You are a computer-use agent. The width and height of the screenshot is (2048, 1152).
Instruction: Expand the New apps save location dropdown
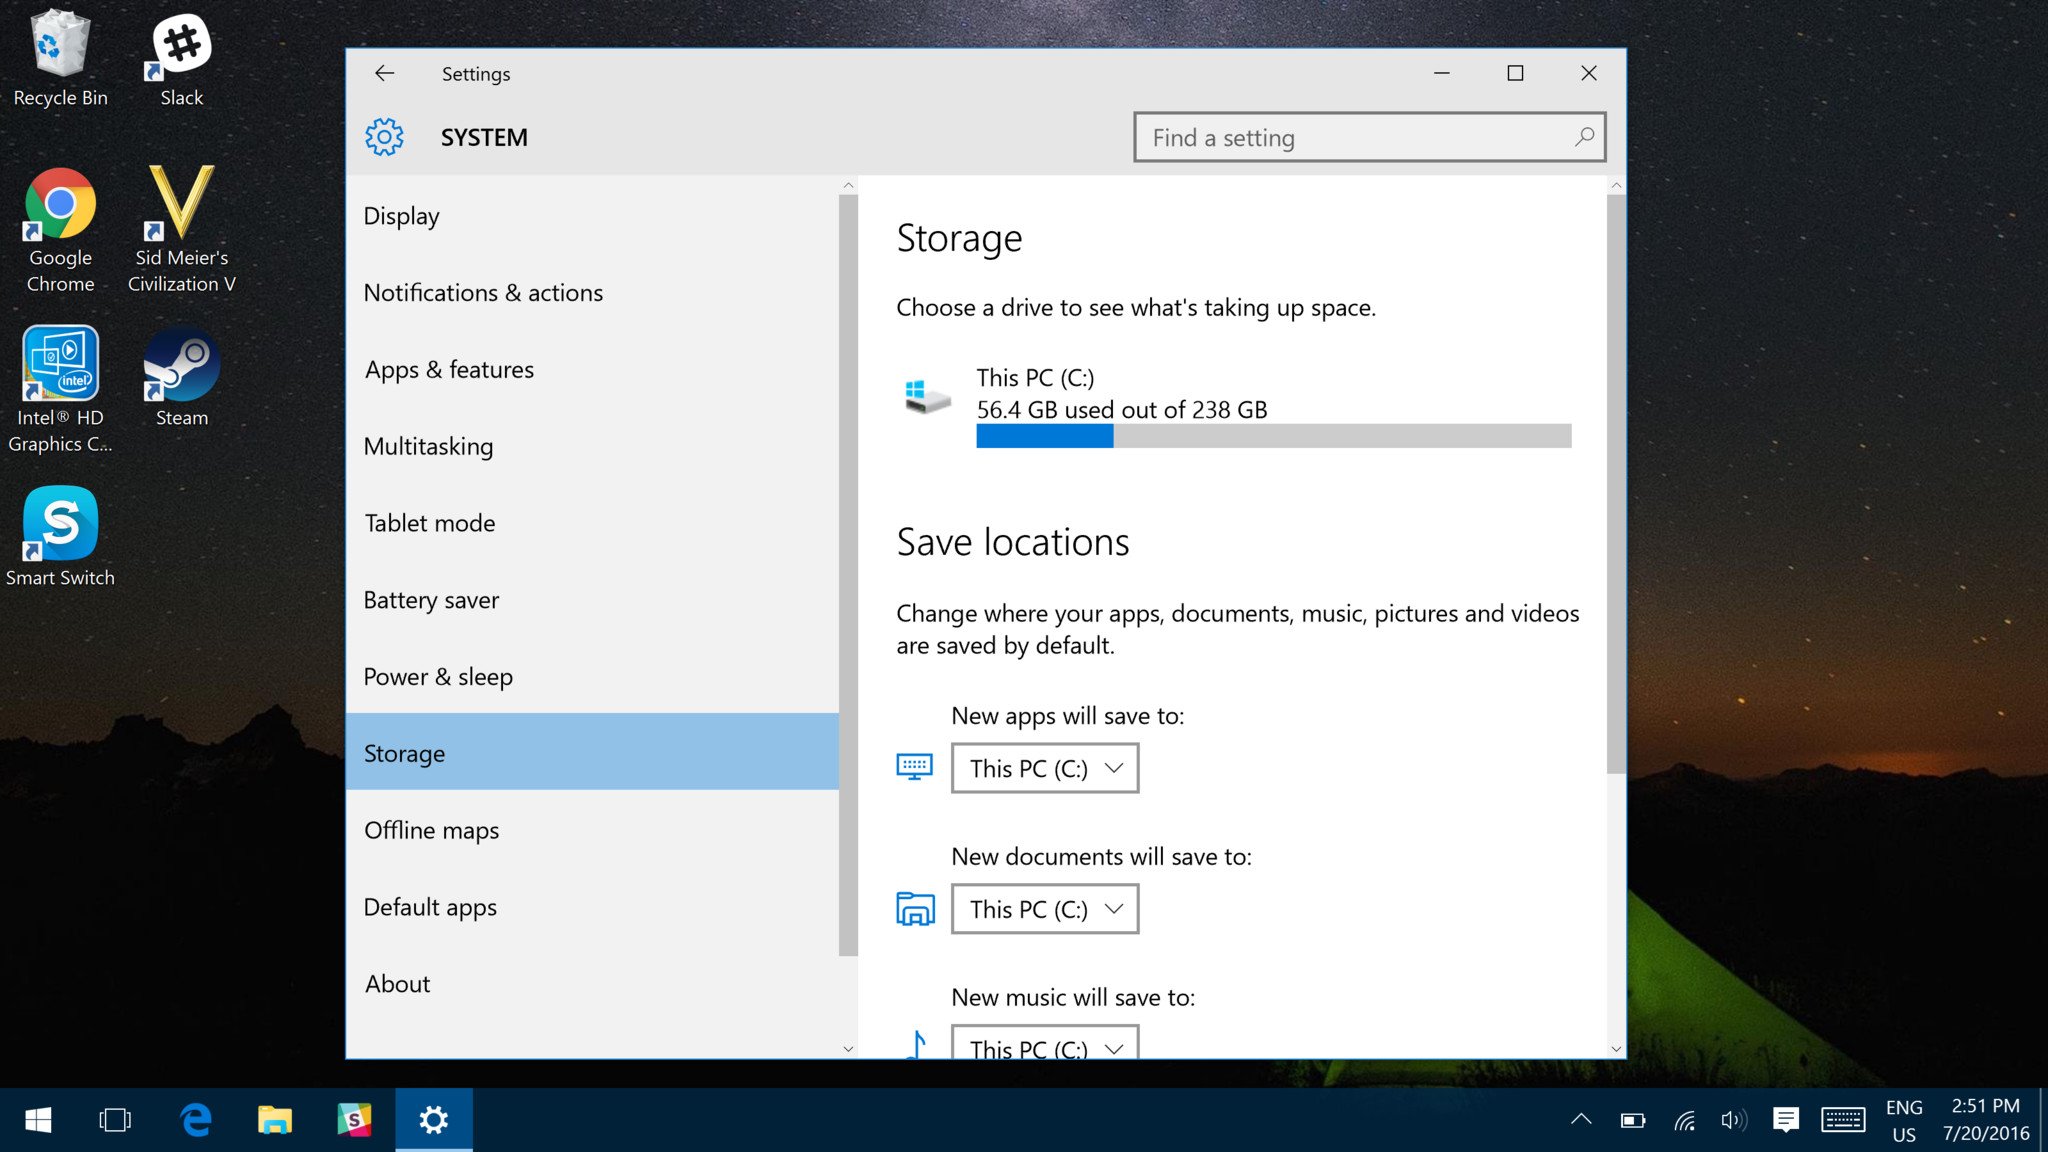coord(1044,768)
